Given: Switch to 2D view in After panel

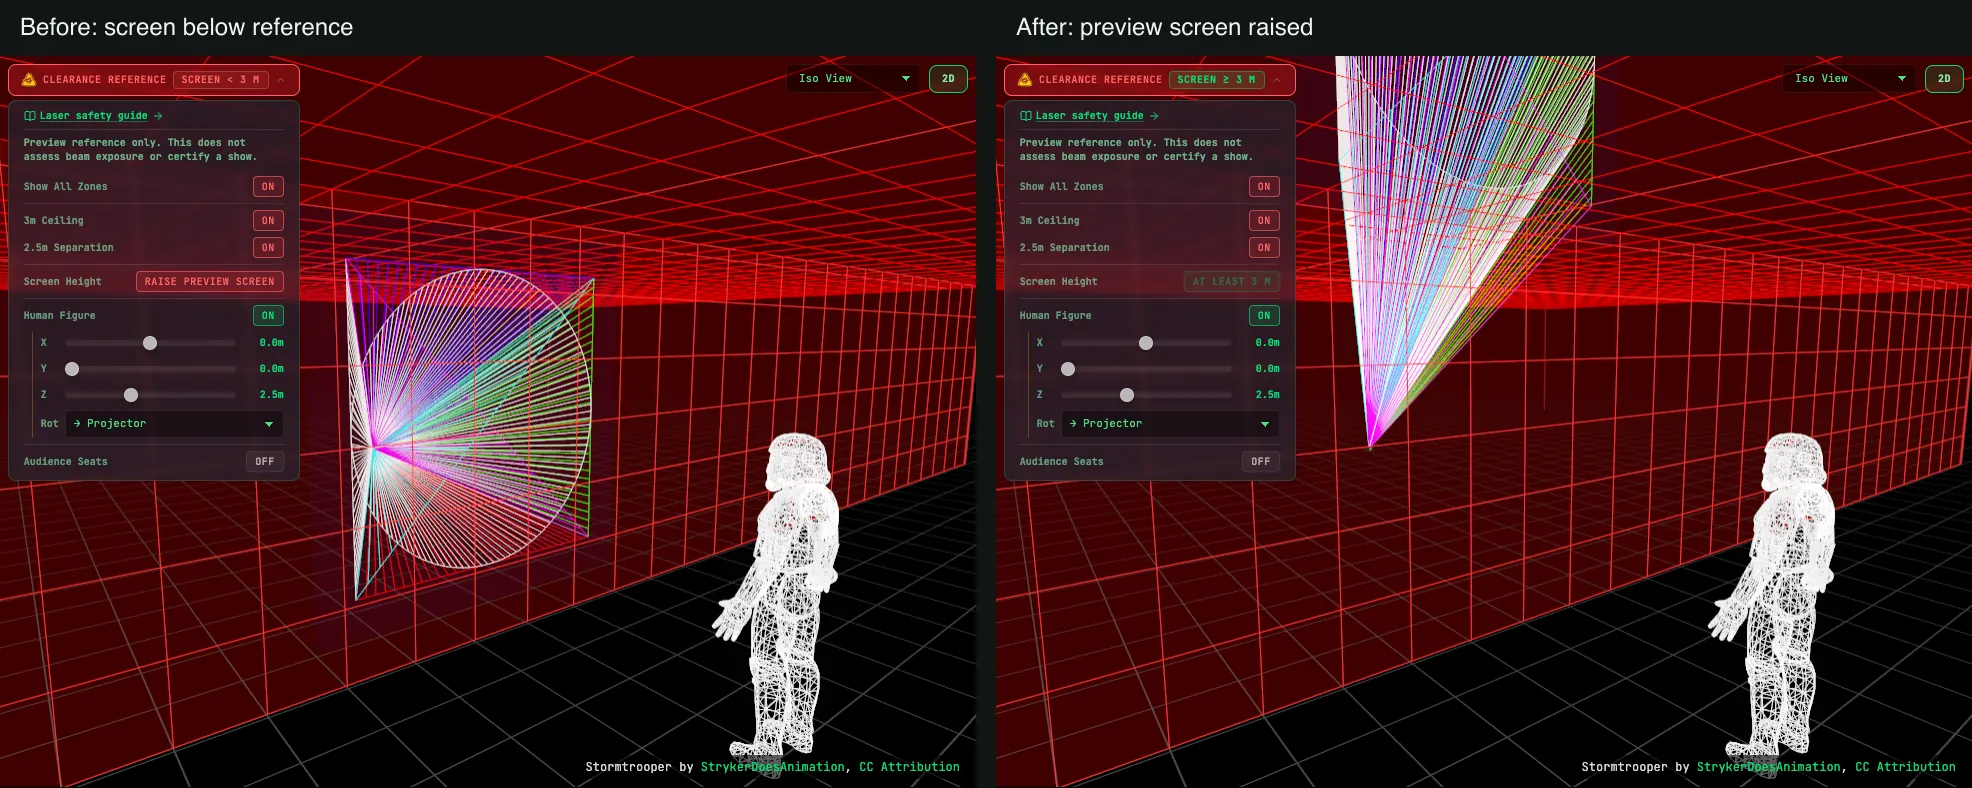Looking at the screenshot, I should click(1944, 79).
